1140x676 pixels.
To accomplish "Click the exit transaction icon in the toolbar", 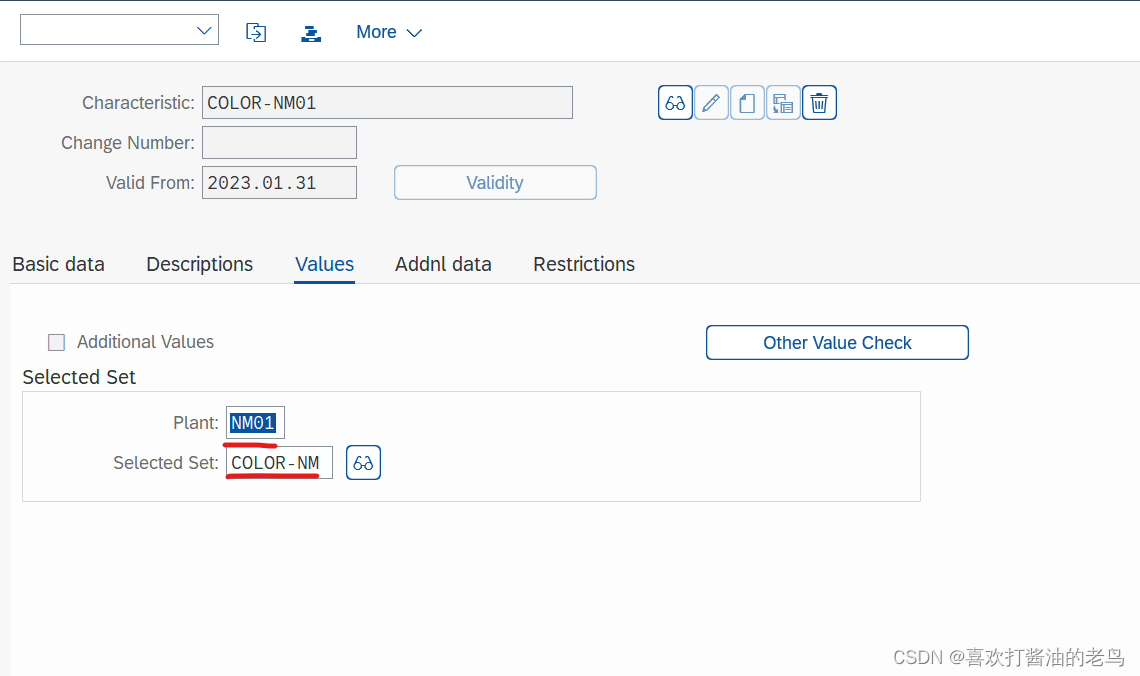I will [x=256, y=32].
